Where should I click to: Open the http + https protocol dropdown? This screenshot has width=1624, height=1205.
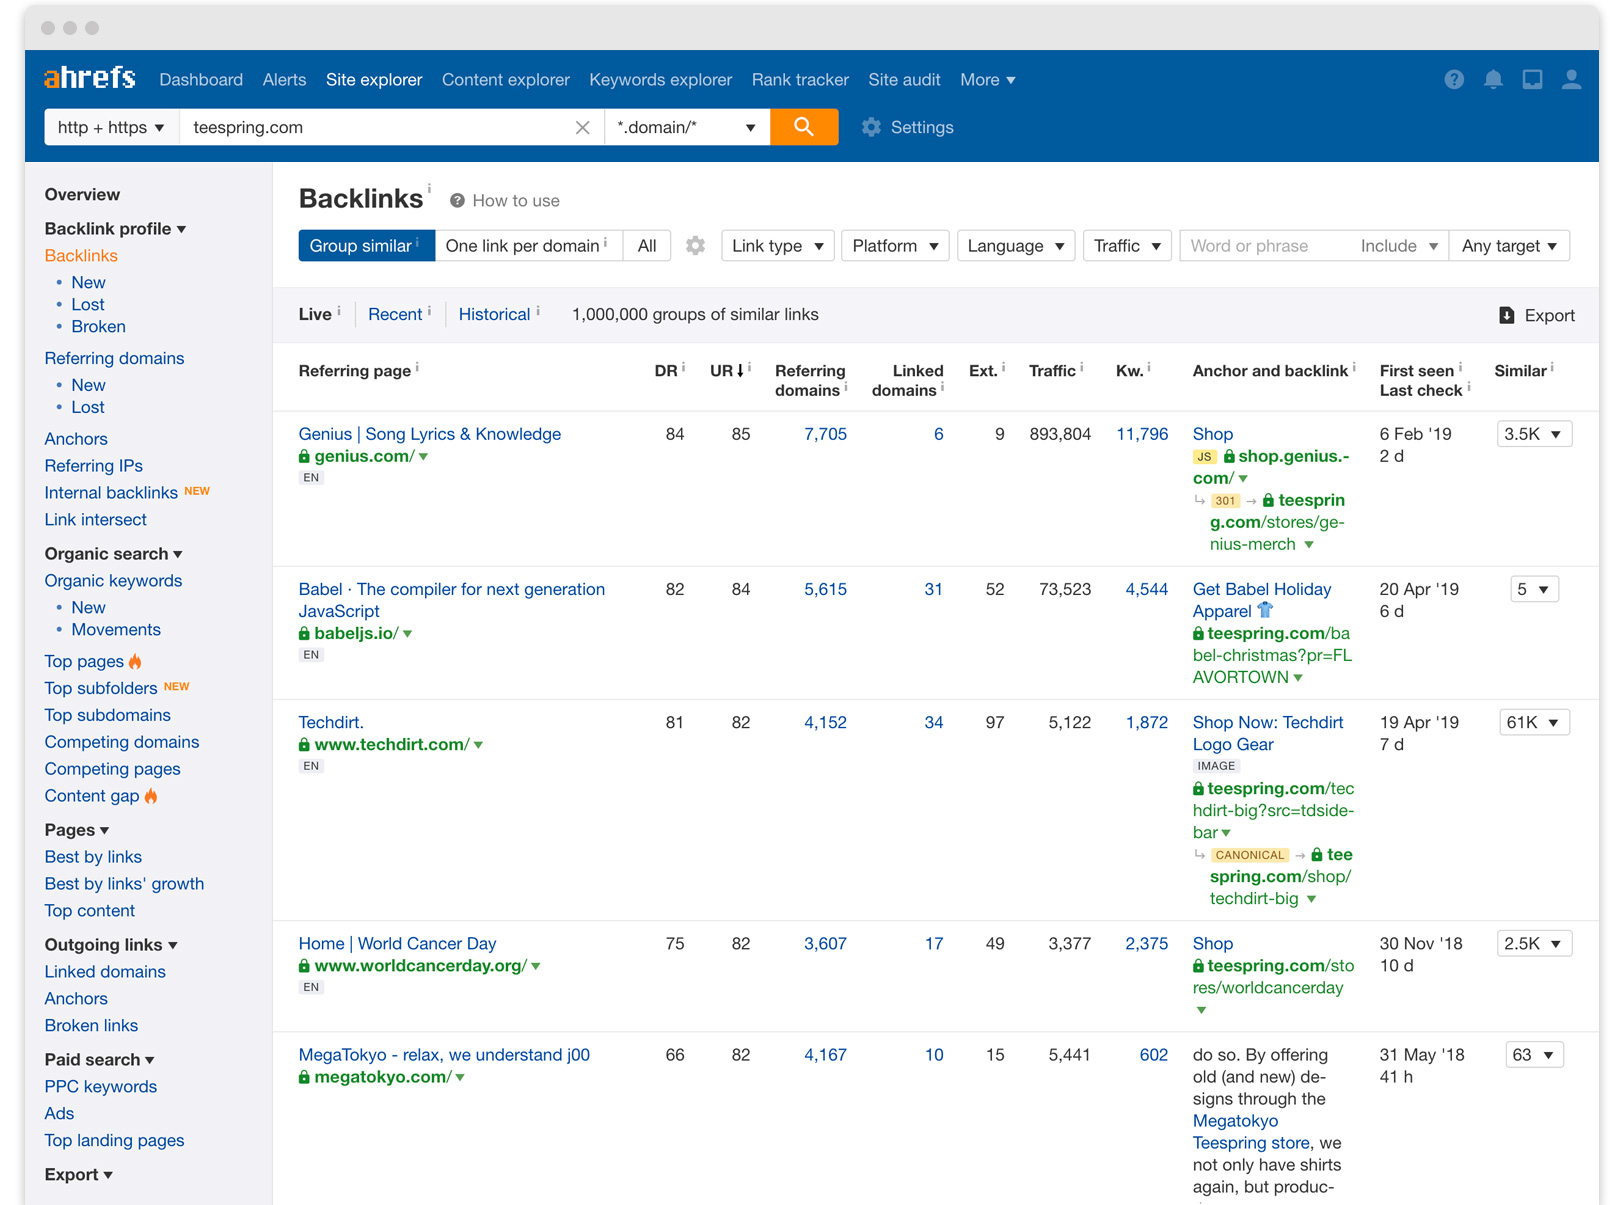(111, 127)
